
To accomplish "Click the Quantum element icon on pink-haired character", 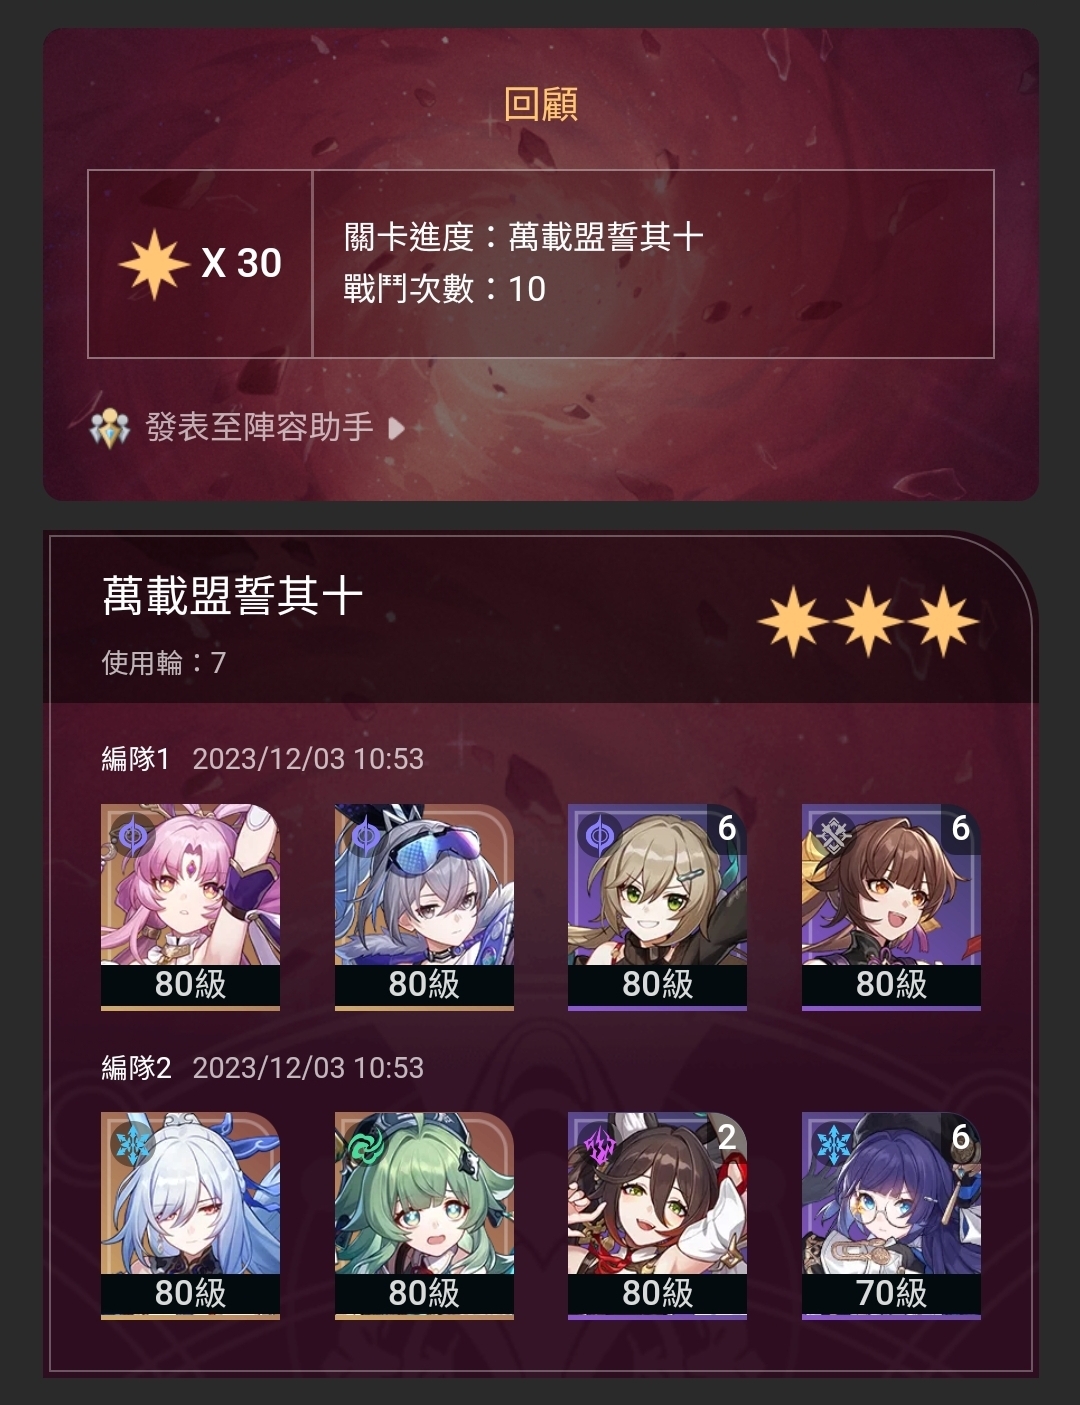I will click(x=133, y=834).
